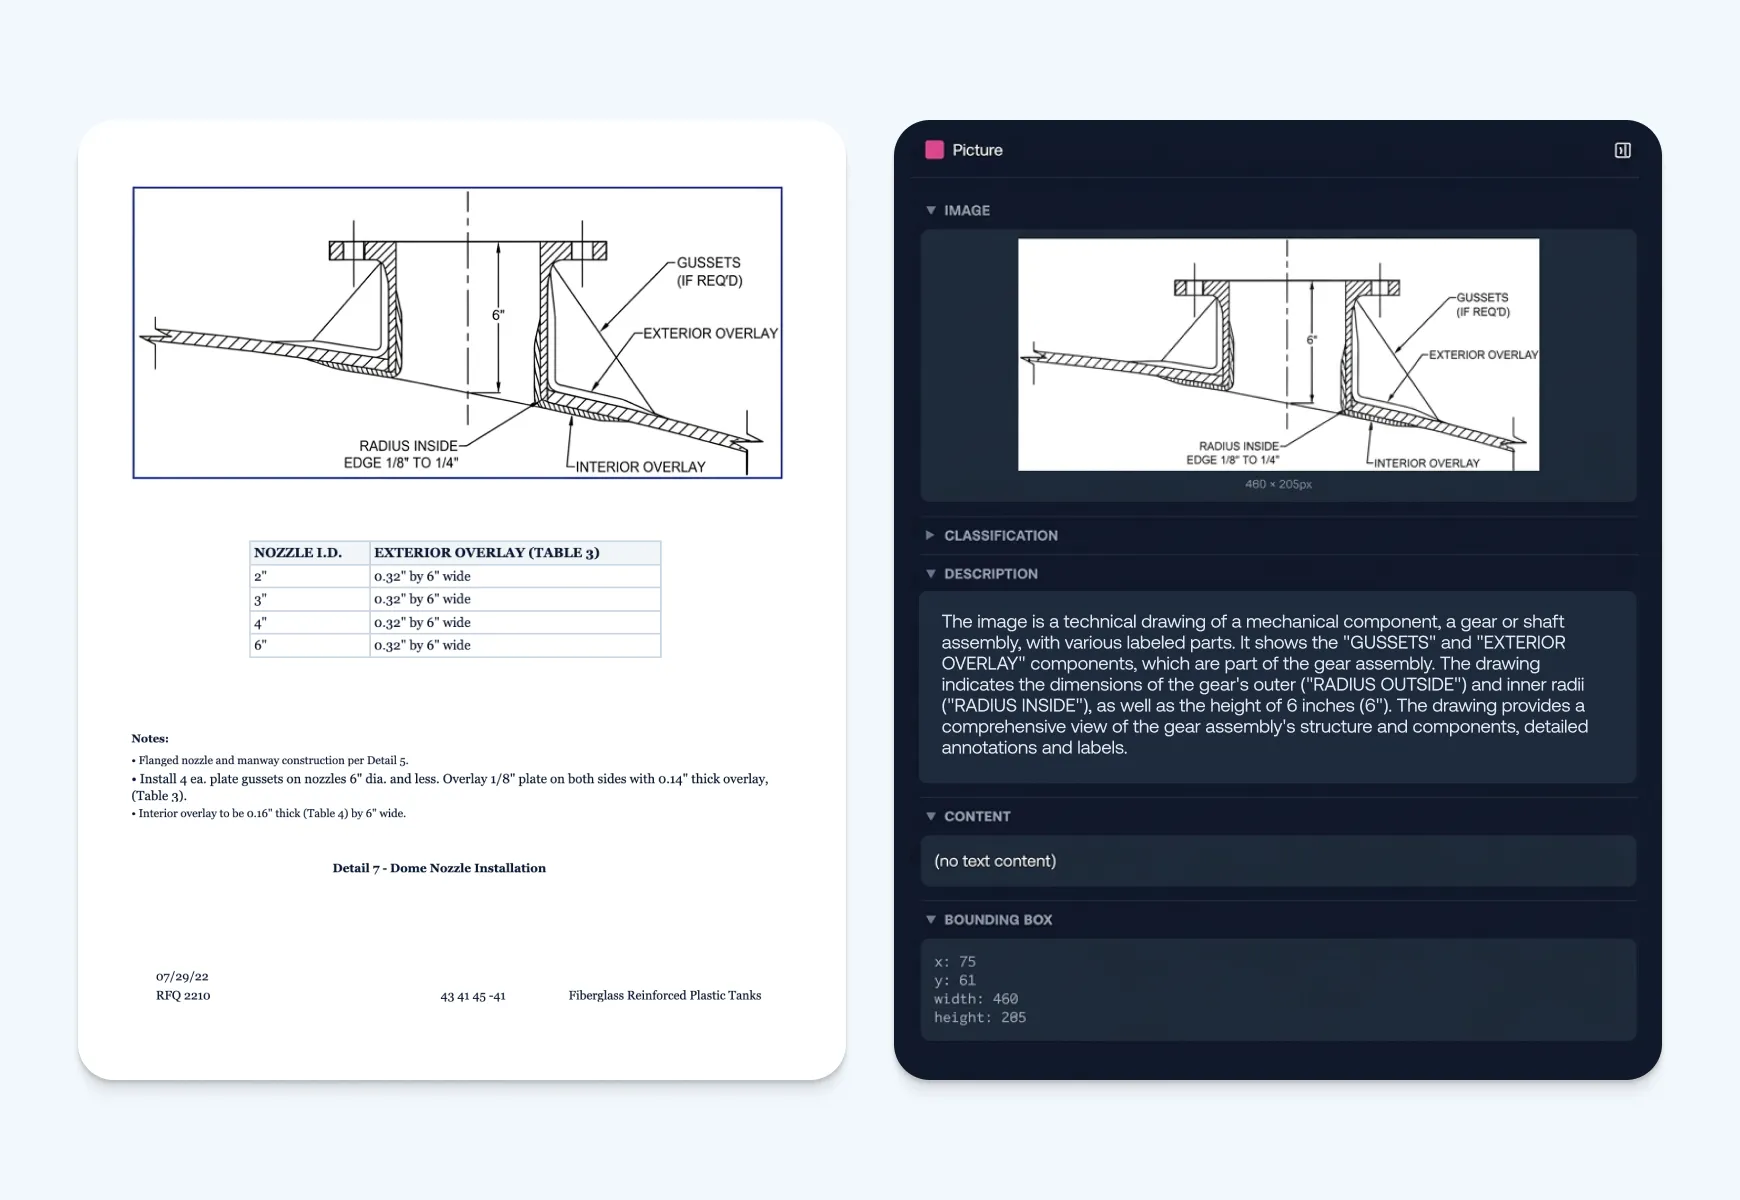Click 'Fiberglass Reinforced Plastic Tanks' footer text
This screenshot has width=1740, height=1200.
(665, 995)
